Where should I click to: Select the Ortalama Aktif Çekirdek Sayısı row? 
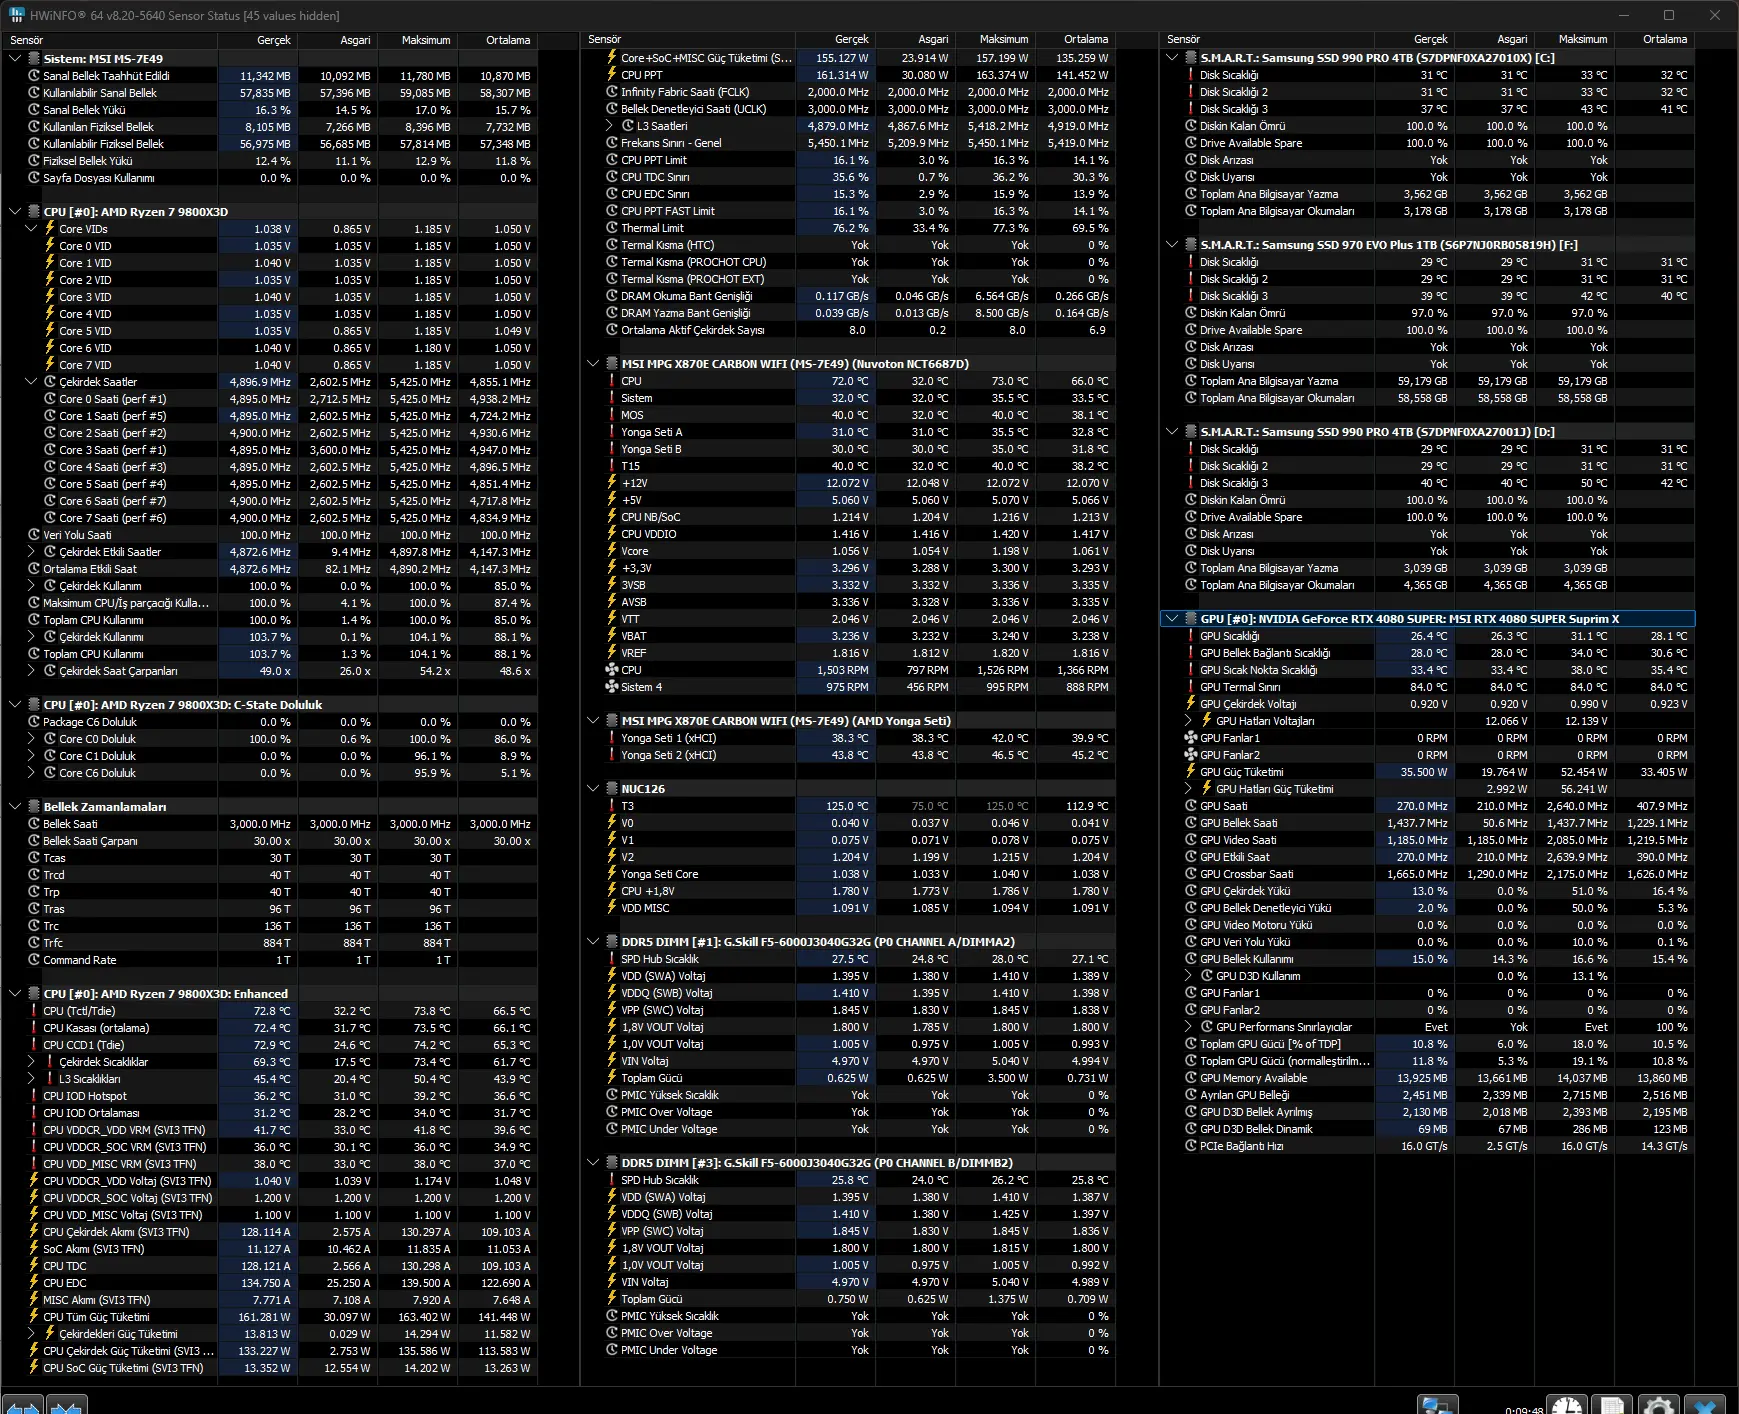click(x=858, y=330)
